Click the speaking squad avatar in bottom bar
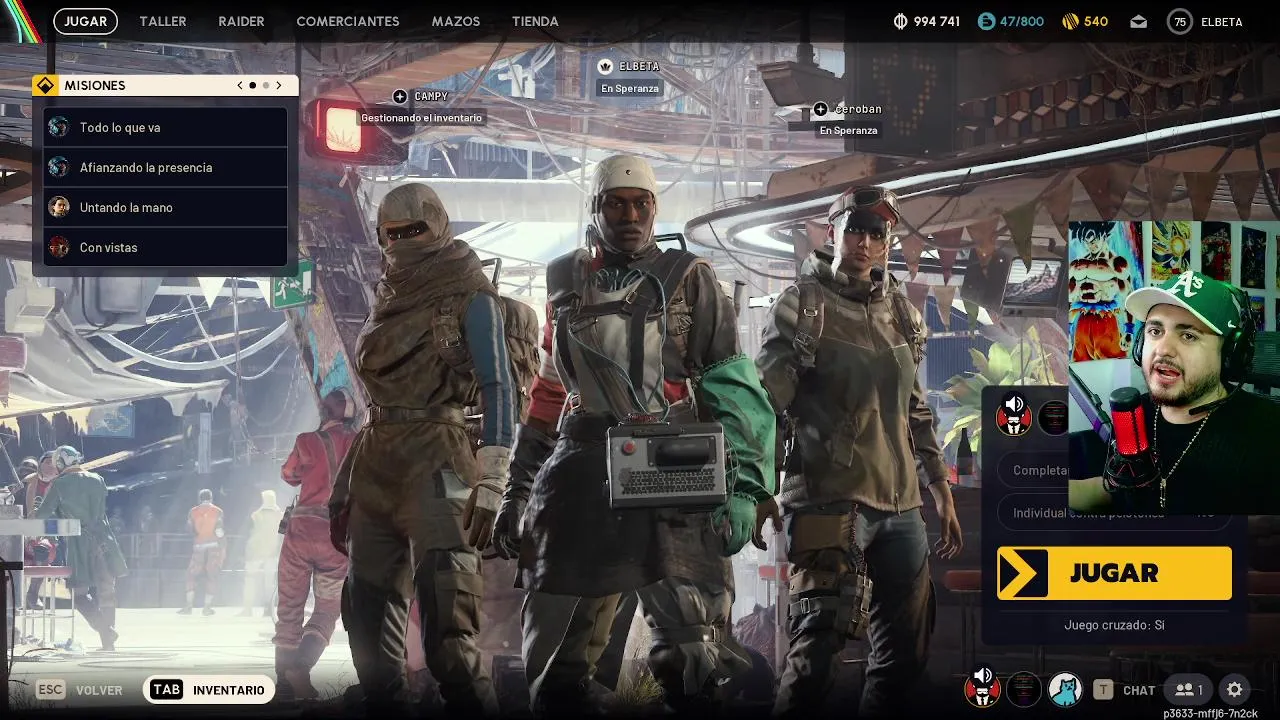The width and height of the screenshot is (1280, 720). [982, 688]
